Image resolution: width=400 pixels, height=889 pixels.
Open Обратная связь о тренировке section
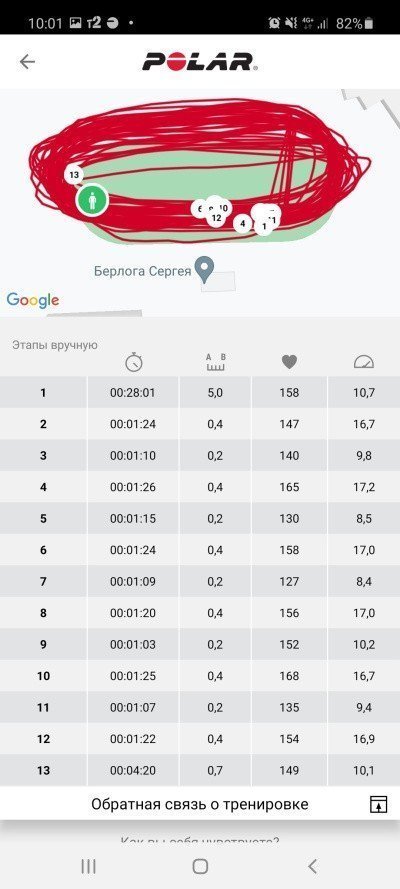tap(200, 803)
